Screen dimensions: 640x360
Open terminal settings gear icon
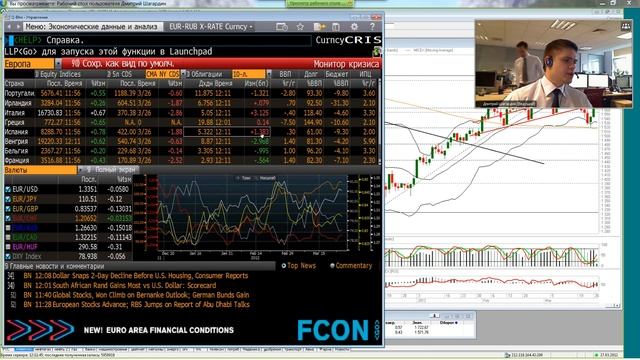(354, 27)
